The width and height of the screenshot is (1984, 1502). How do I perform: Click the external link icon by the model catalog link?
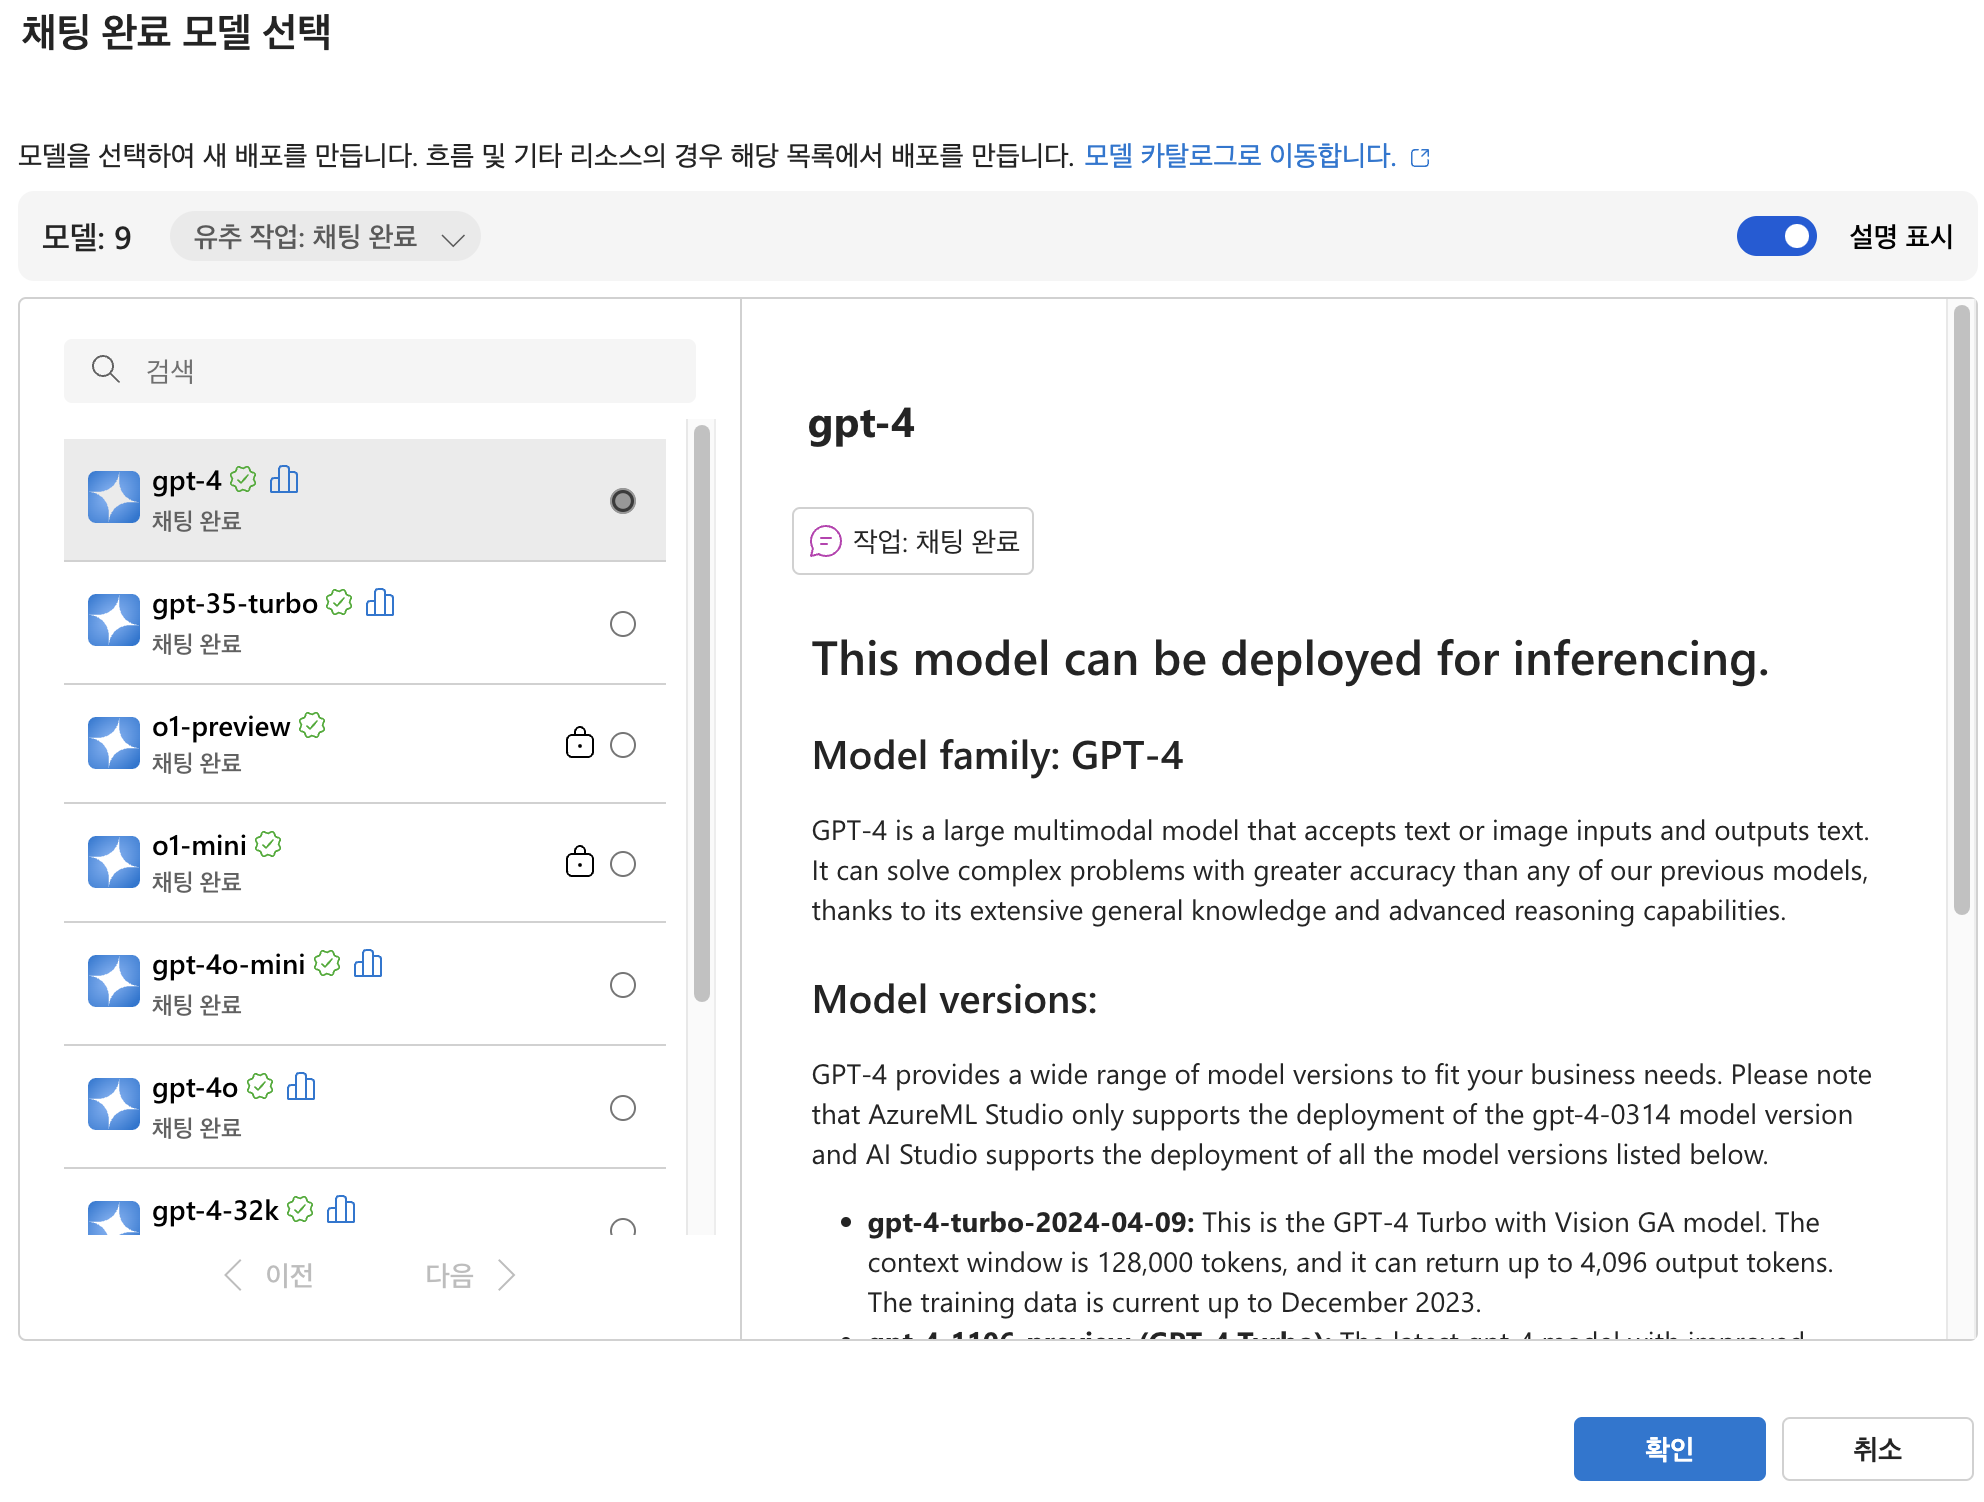(x=1420, y=157)
